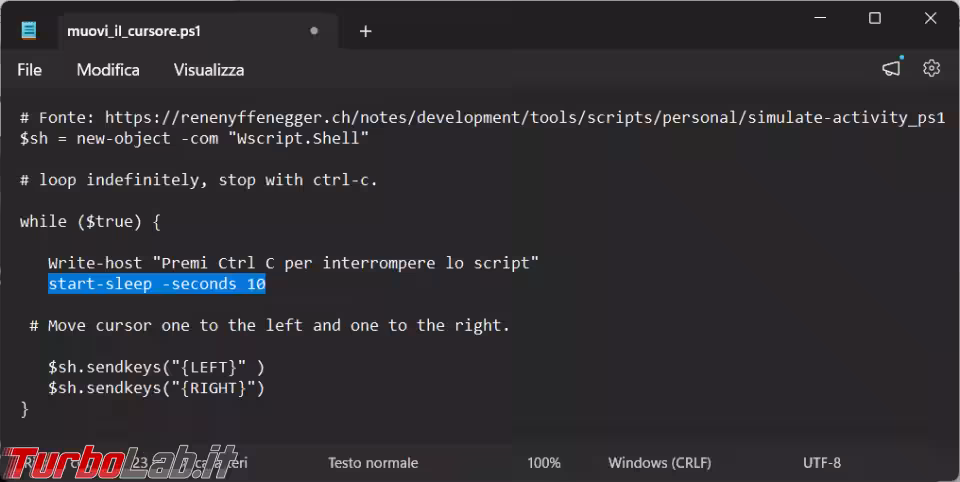Screen dimensions: 960x482
Task: Click the highlighted start-sleep -seconds 10 line
Action: [x=157, y=284]
